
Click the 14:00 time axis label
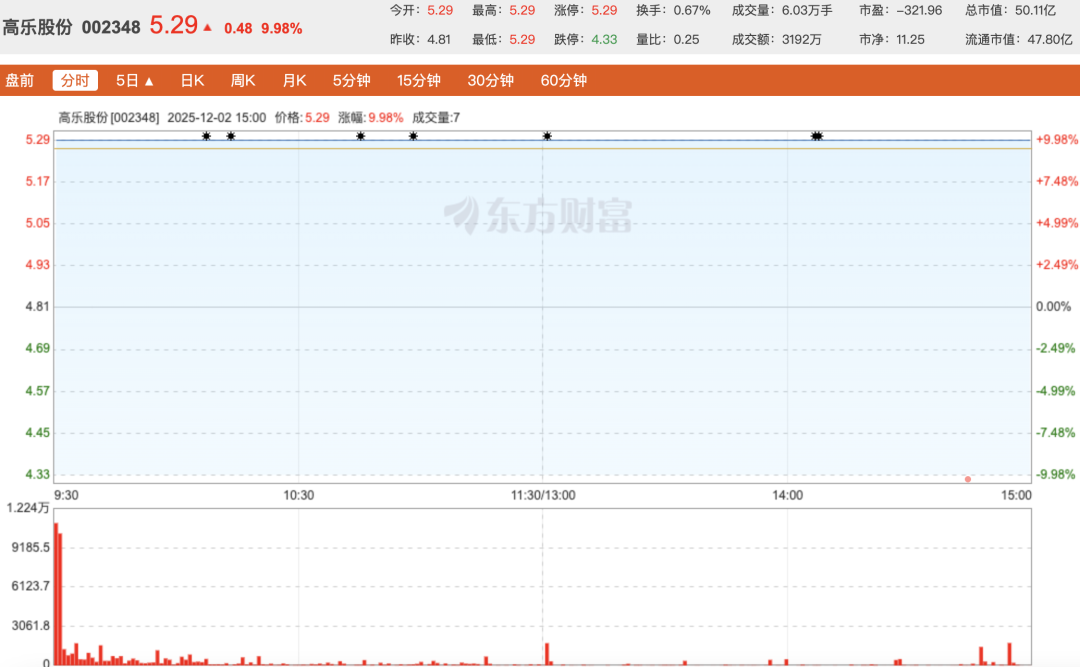click(x=787, y=495)
